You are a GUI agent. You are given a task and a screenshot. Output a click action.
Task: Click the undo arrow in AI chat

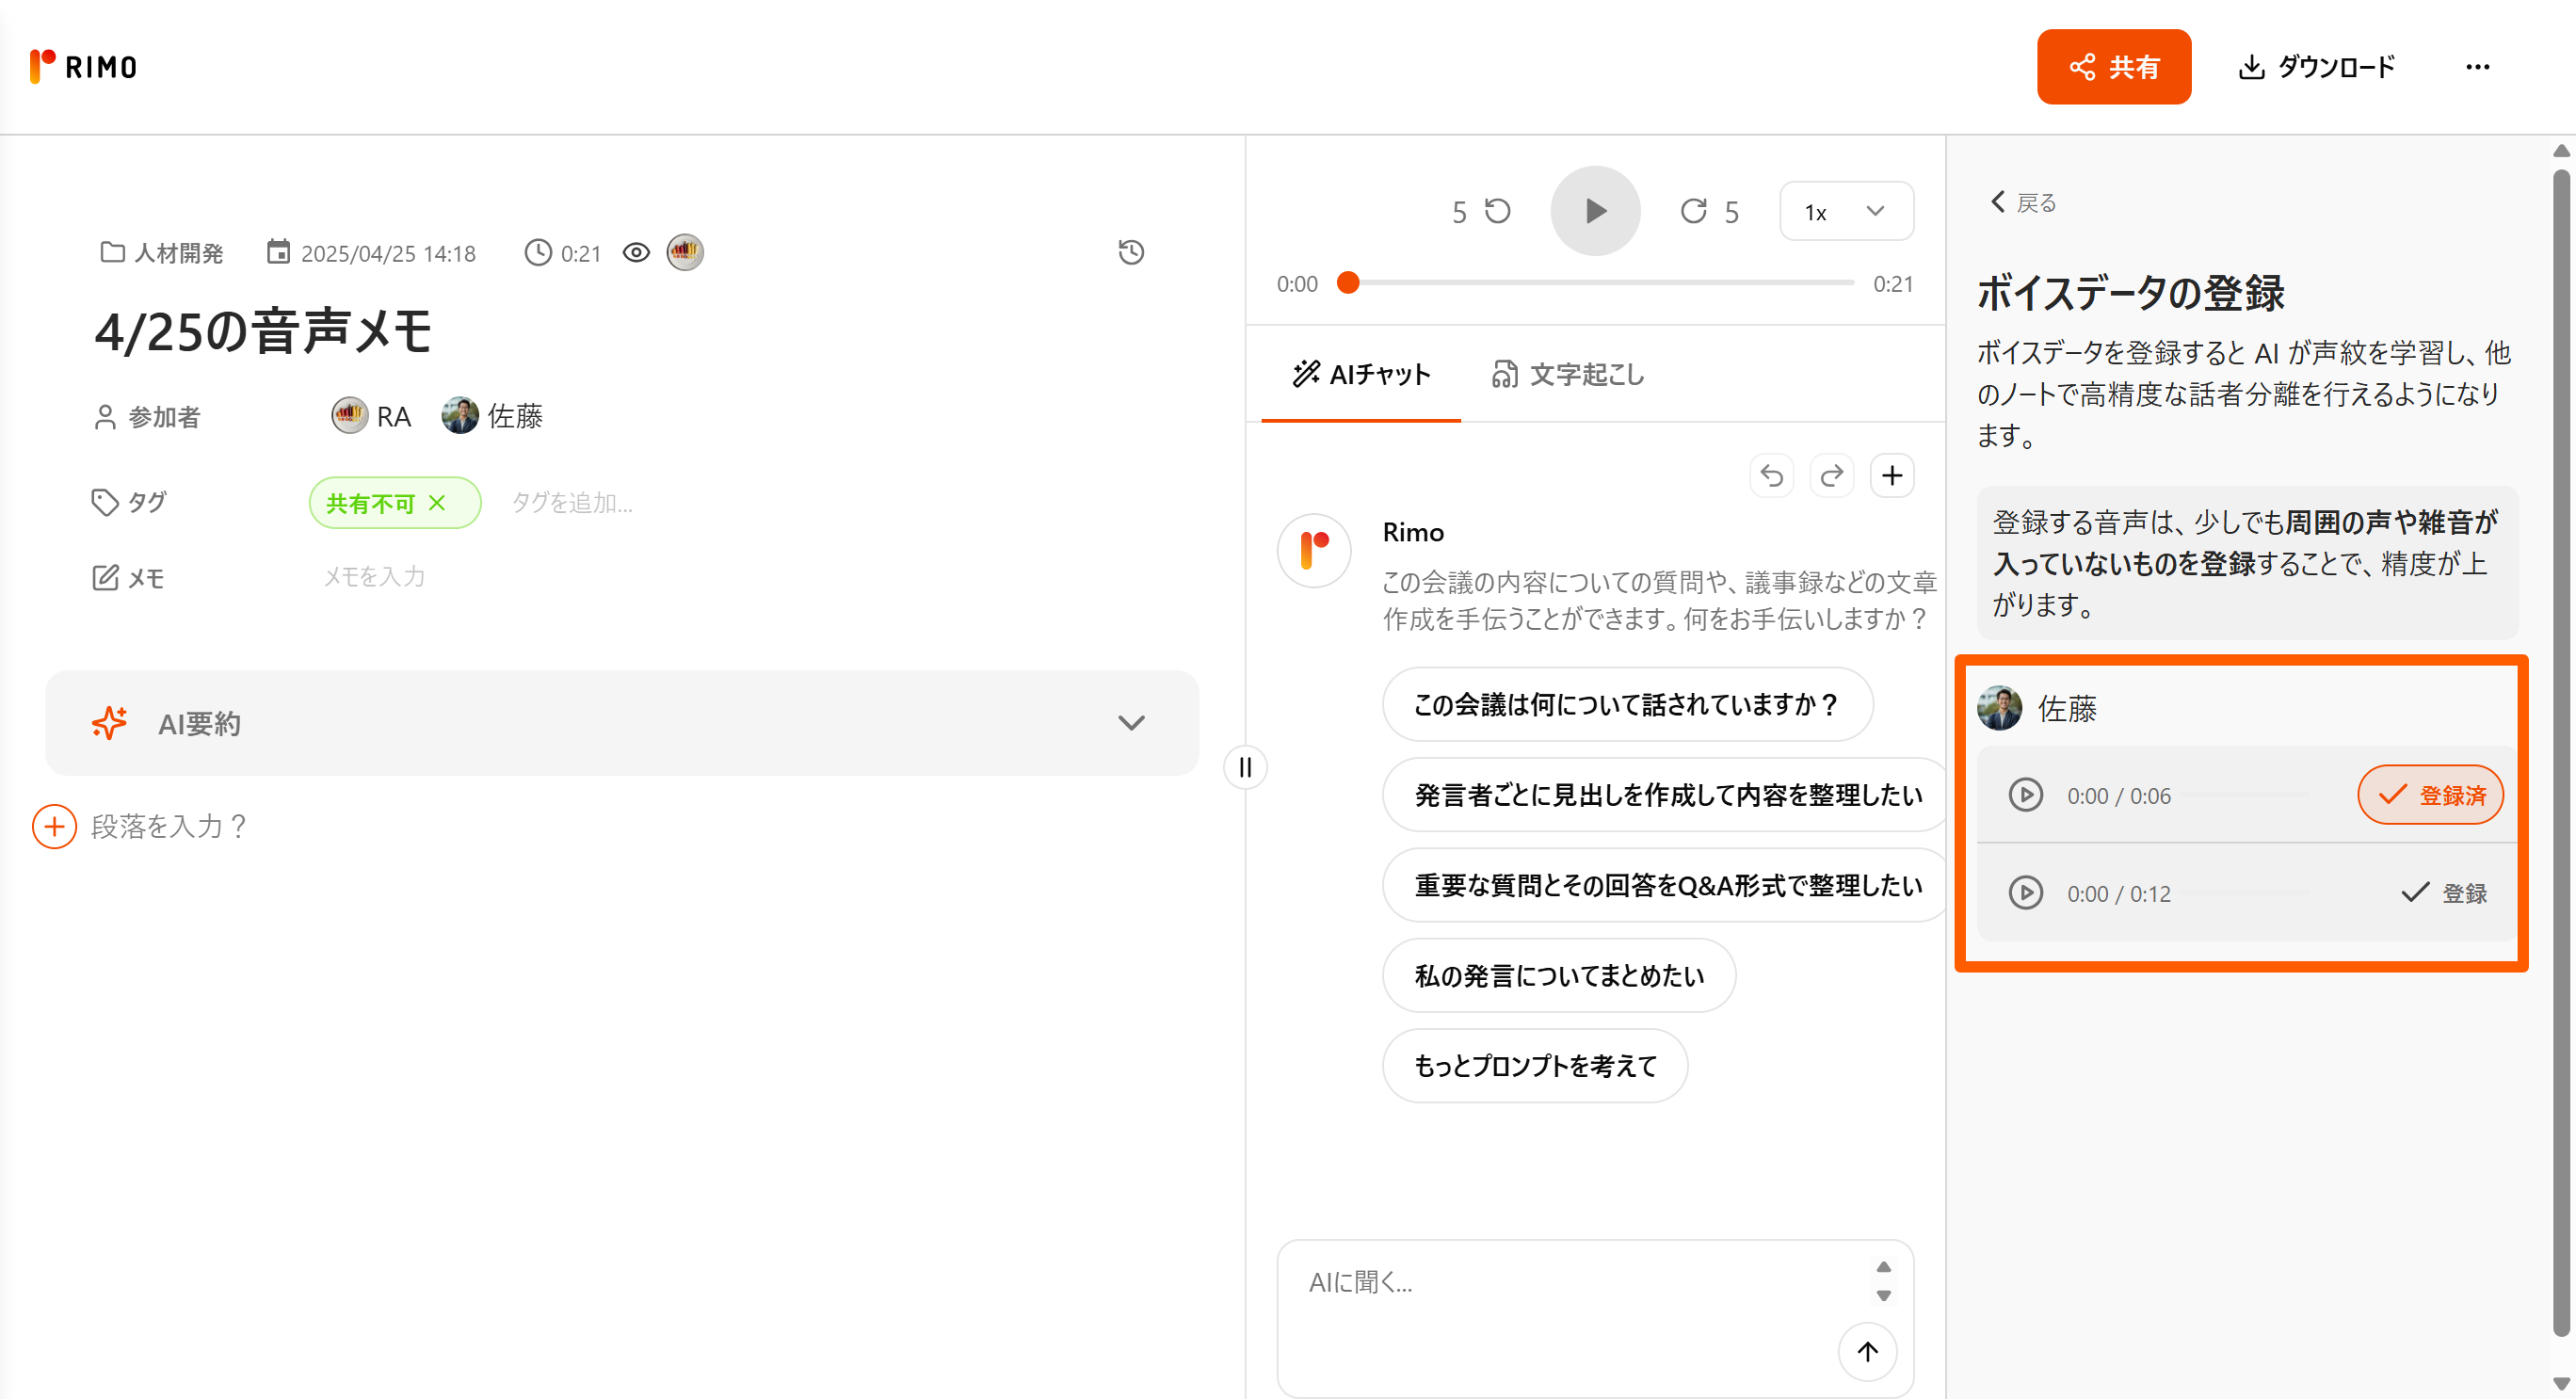coord(1771,476)
